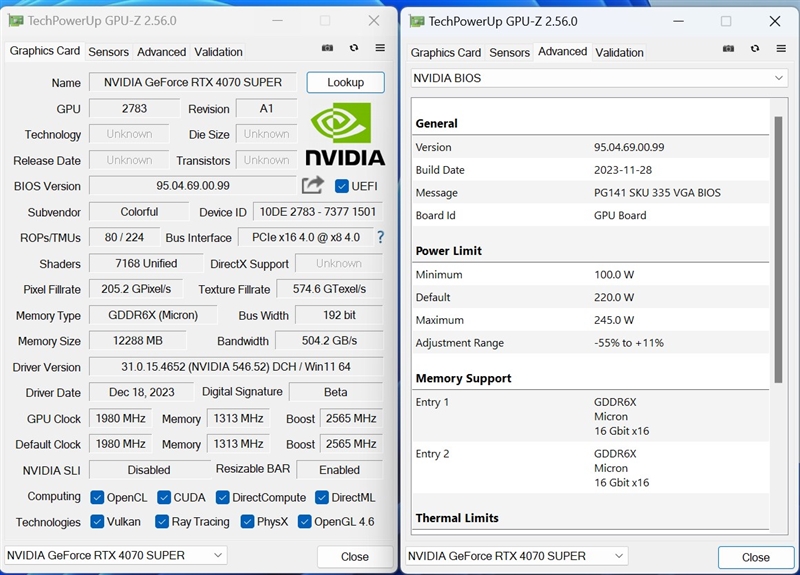The image size is (800, 575).
Task: Click Entry 2 memory support row
Action: (x=591, y=468)
